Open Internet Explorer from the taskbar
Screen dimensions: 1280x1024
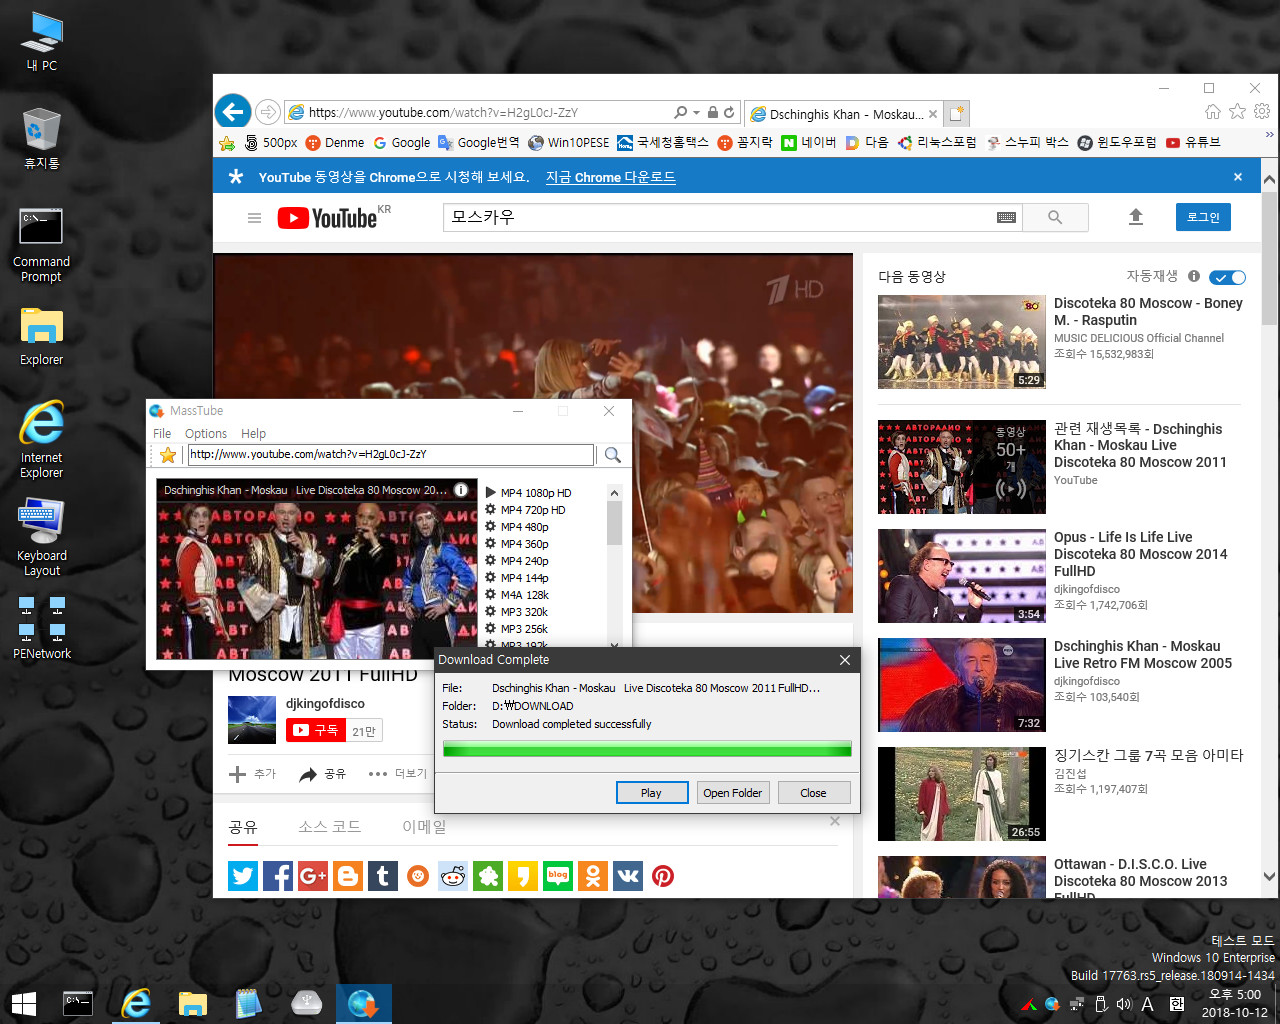click(x=135, y=1003)
